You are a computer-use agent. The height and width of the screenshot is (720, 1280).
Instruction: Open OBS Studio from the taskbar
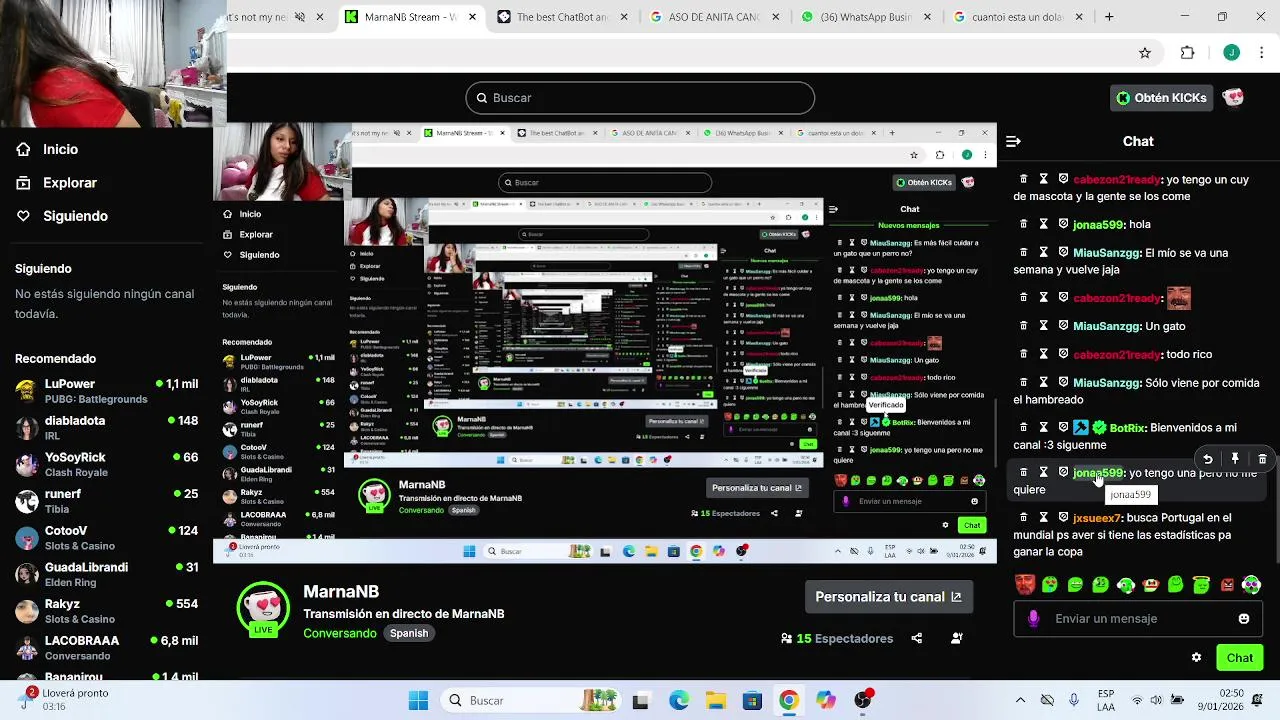(x=863, y=700)
